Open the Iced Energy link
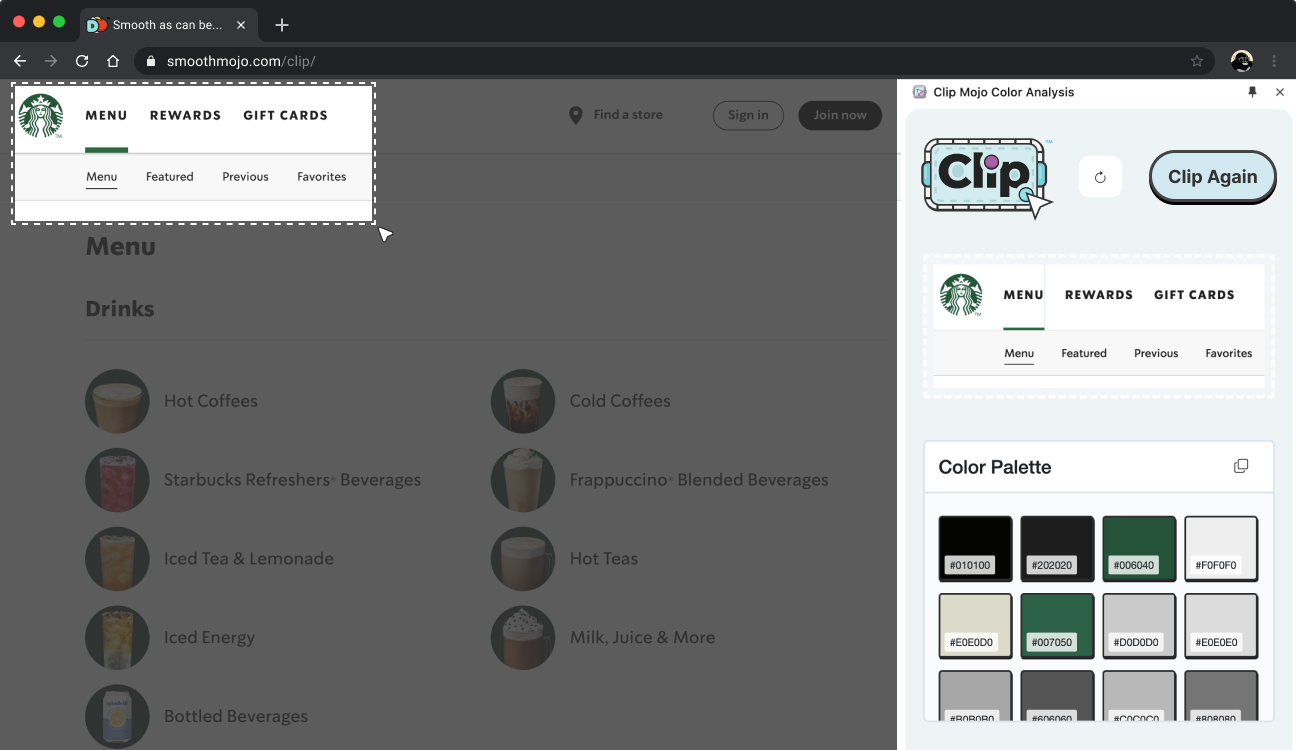This screenshot has height=750, width=1296. 209,638
